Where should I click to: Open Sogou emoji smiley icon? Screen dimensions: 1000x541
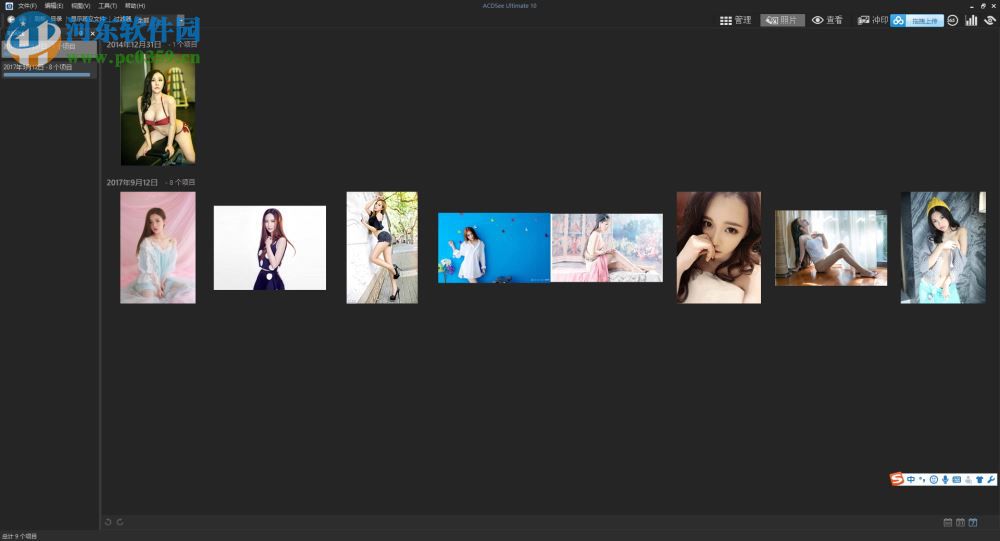click(x=934, y=480)
